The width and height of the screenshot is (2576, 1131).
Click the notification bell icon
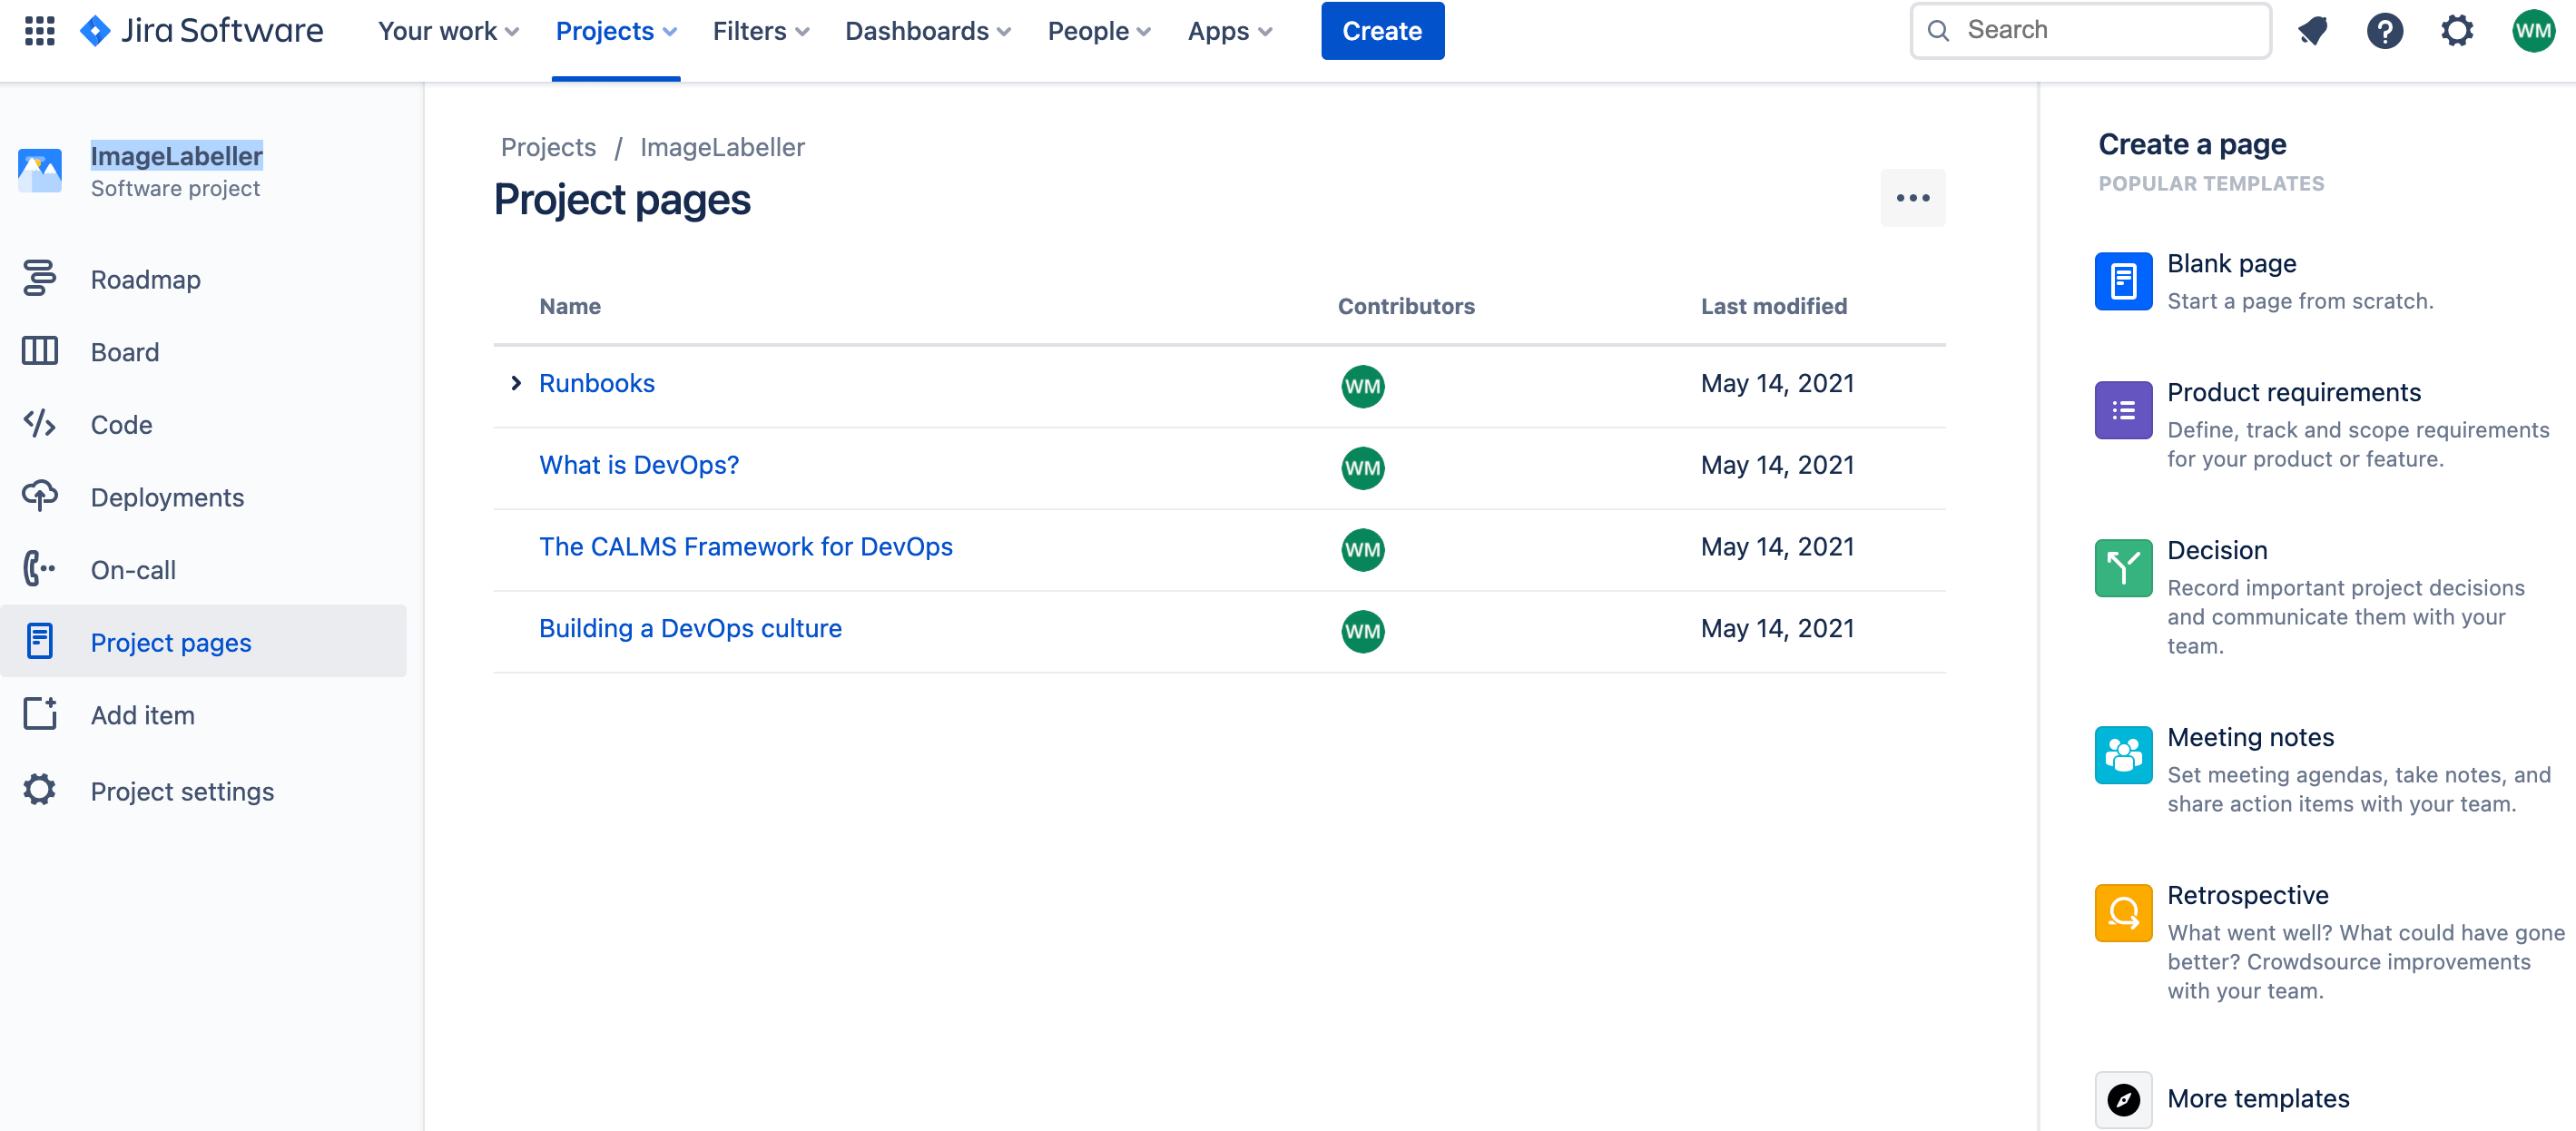coord(2312,30)
